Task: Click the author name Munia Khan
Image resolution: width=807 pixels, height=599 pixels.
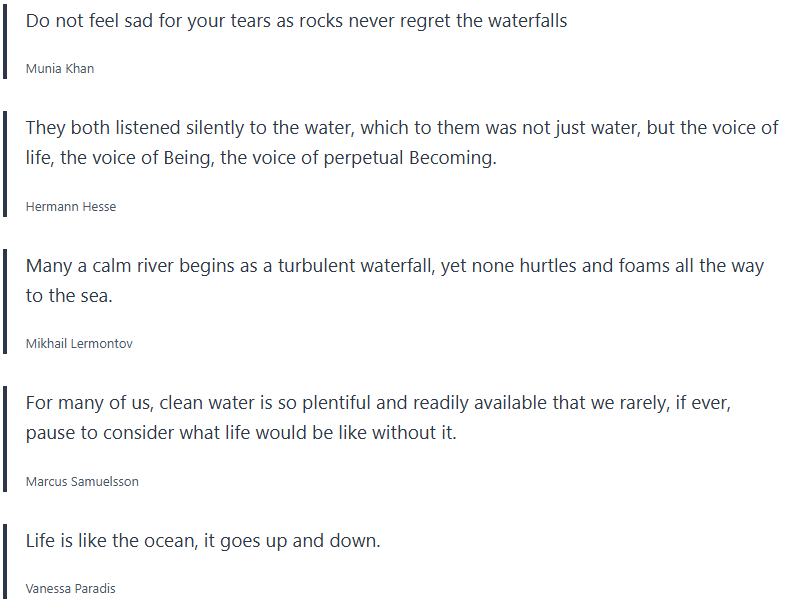Action: coord(60,69)
